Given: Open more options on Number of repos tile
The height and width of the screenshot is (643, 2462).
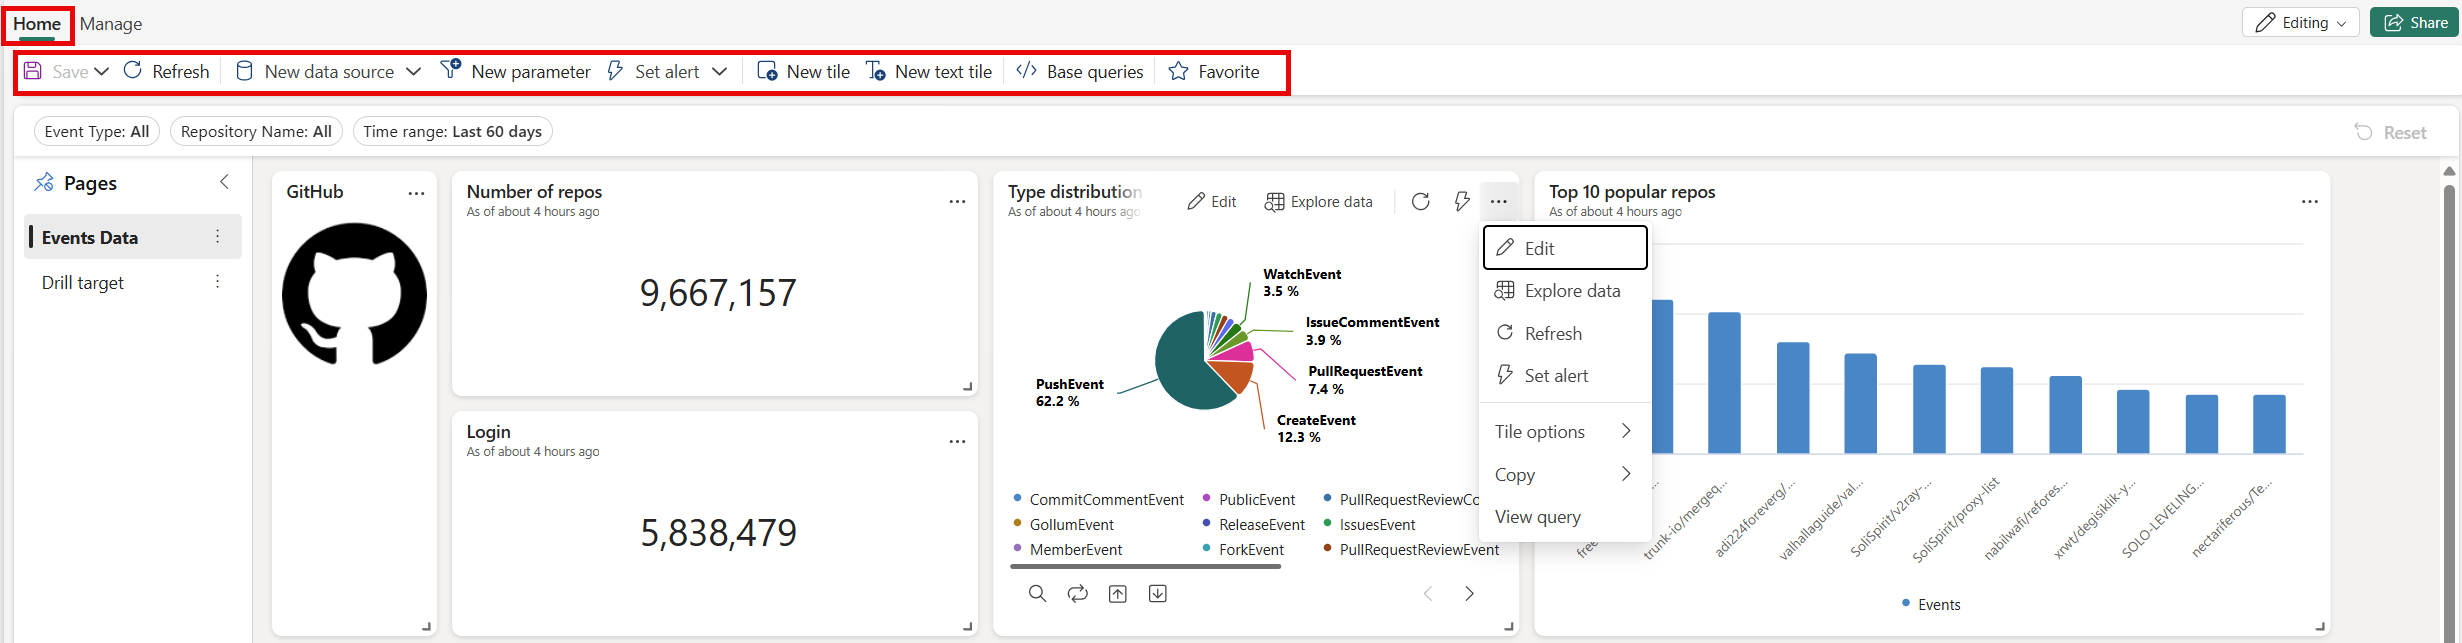Looking at the screenshot, I should pyautogui.click(x=957, y=201).
